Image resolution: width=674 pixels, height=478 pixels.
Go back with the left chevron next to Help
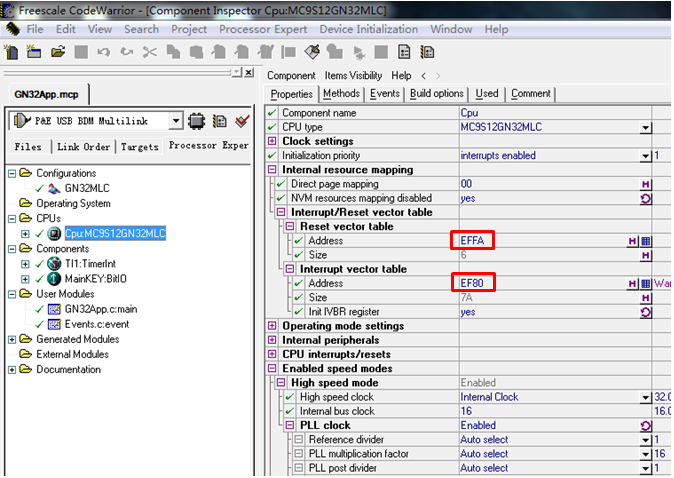pos(424,76)
